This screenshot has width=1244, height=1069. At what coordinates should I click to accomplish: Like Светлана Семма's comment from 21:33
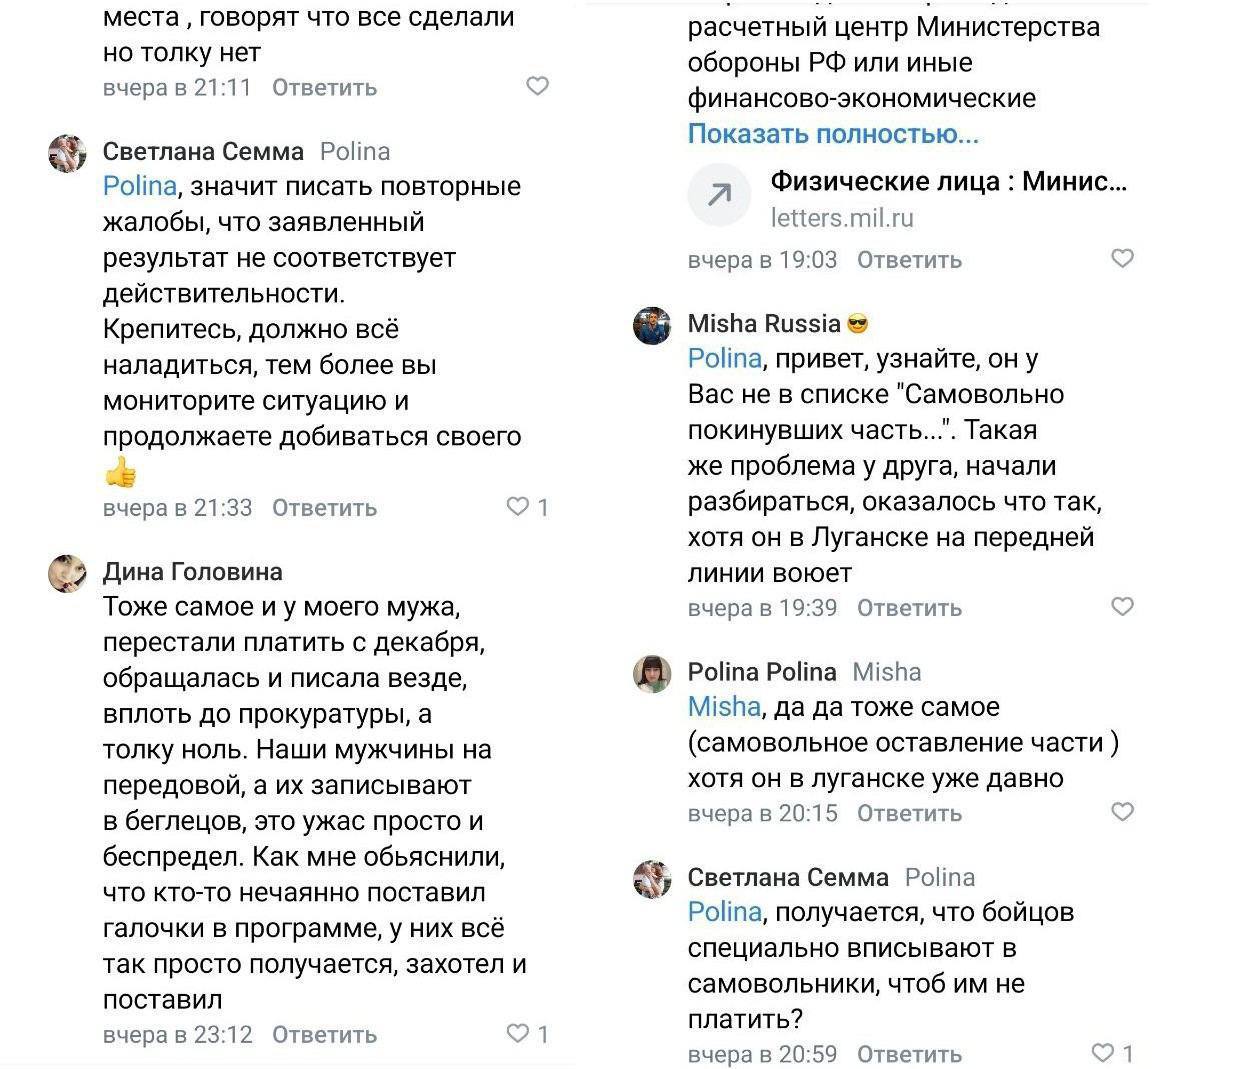518,507
